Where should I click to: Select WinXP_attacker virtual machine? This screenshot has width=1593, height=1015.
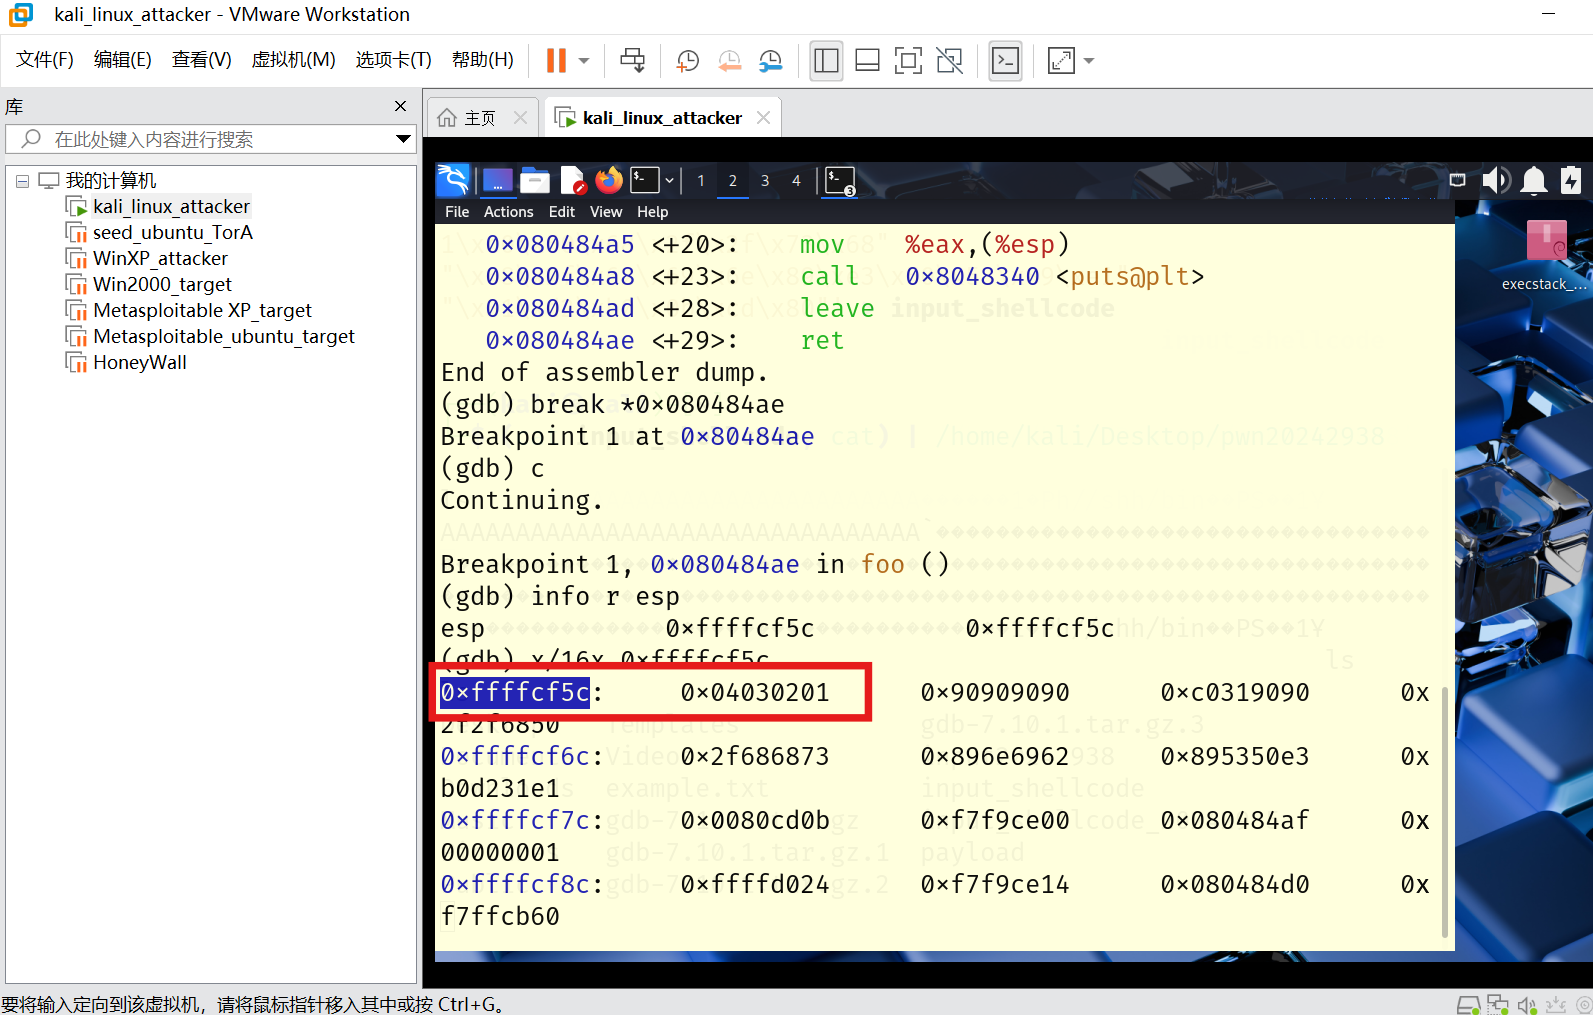click(160, 258)
